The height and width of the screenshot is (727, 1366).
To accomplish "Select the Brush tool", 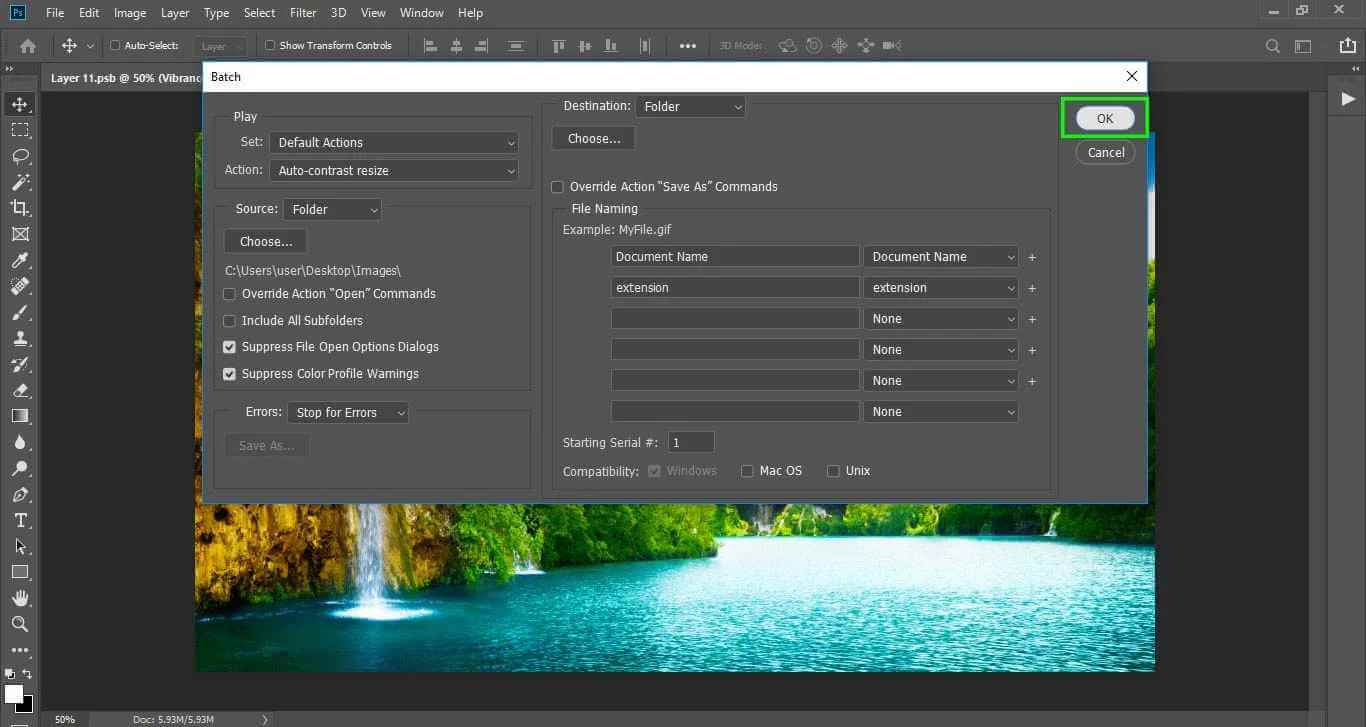I will tap(21, 312).
